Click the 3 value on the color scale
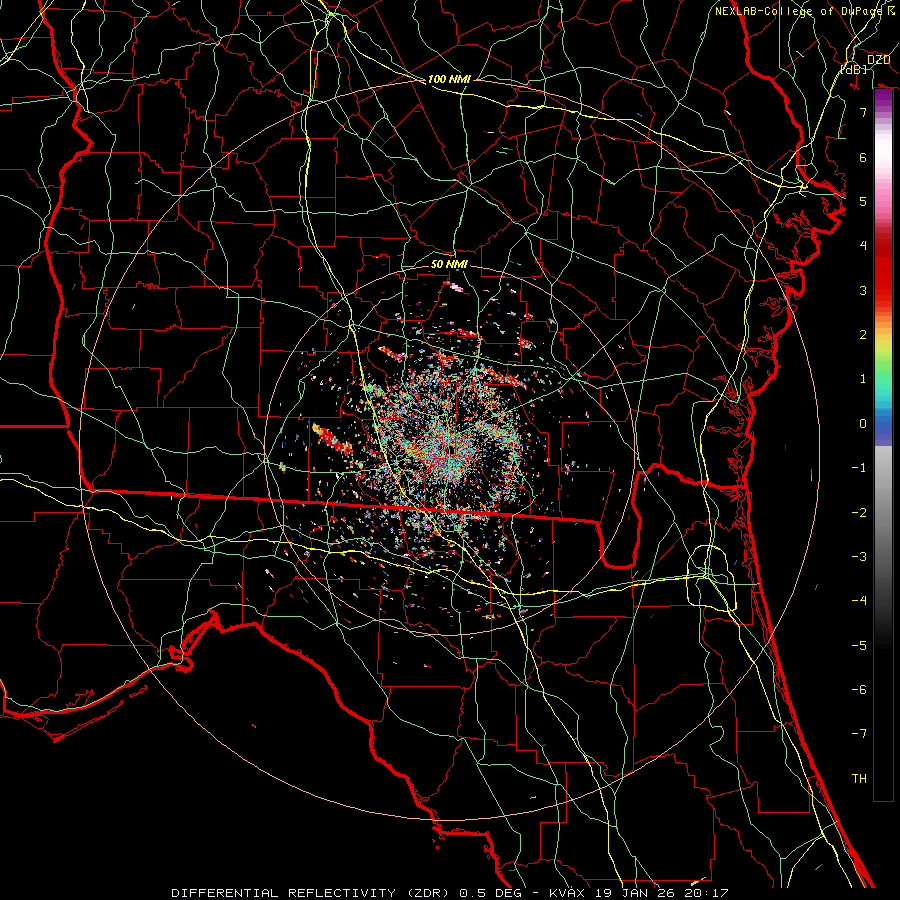This screenshot has height=900, width=900. coord(863,290)
